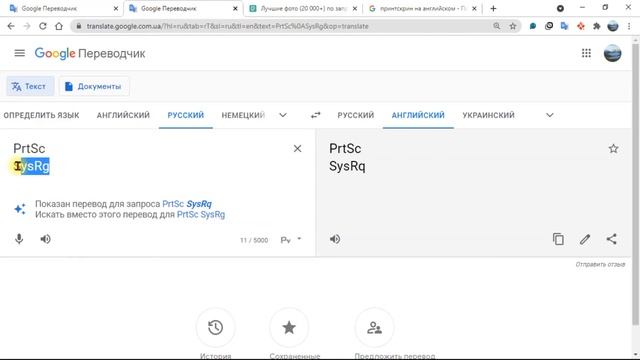Listen to the translated text
640x360 pixels.
335,239
